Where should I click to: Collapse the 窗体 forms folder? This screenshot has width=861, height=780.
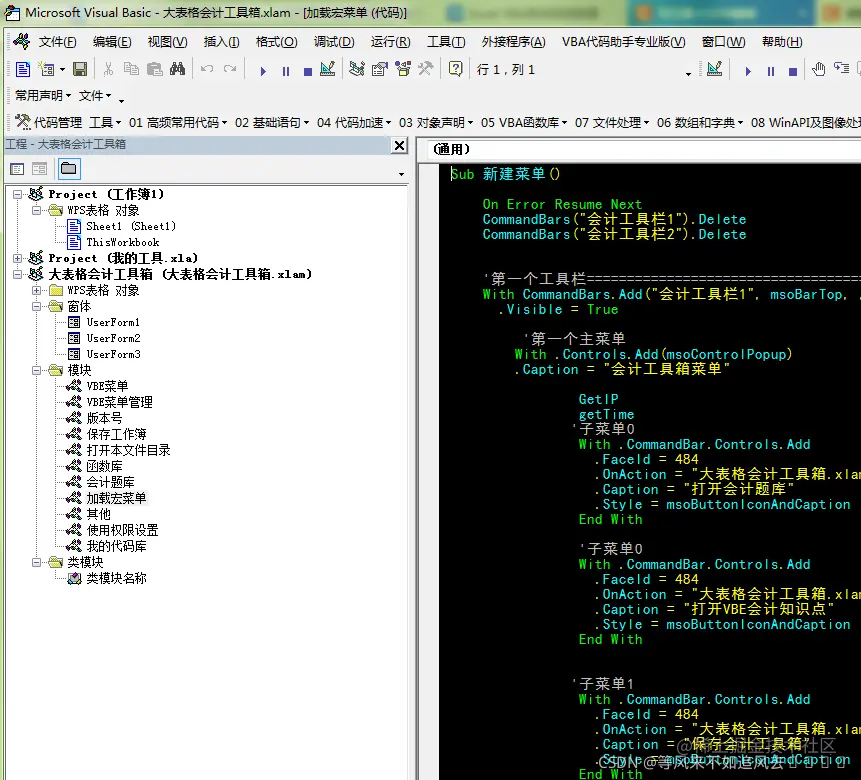36,307
